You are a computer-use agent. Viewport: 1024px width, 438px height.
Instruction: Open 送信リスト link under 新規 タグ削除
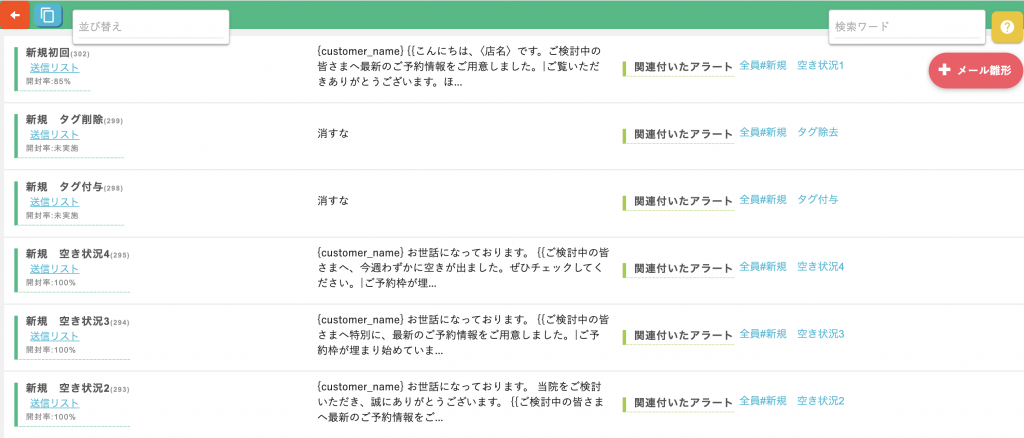point(54,134)
